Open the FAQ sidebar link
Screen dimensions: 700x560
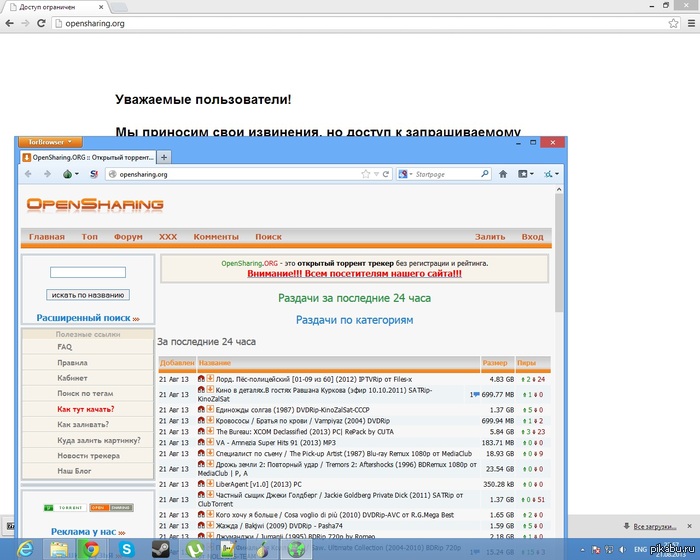[64, 347]
